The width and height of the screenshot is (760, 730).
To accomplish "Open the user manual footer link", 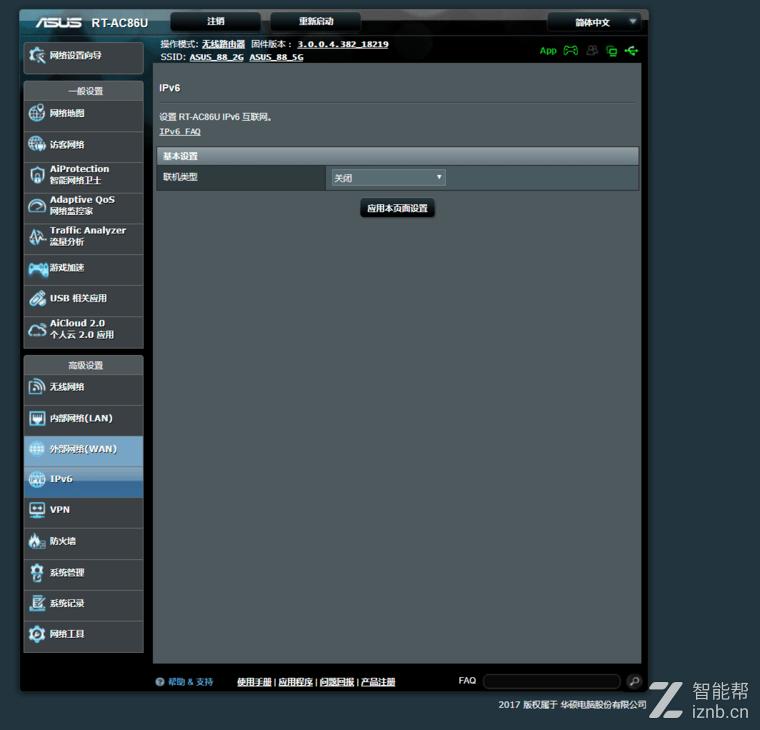I will (254, 682).
